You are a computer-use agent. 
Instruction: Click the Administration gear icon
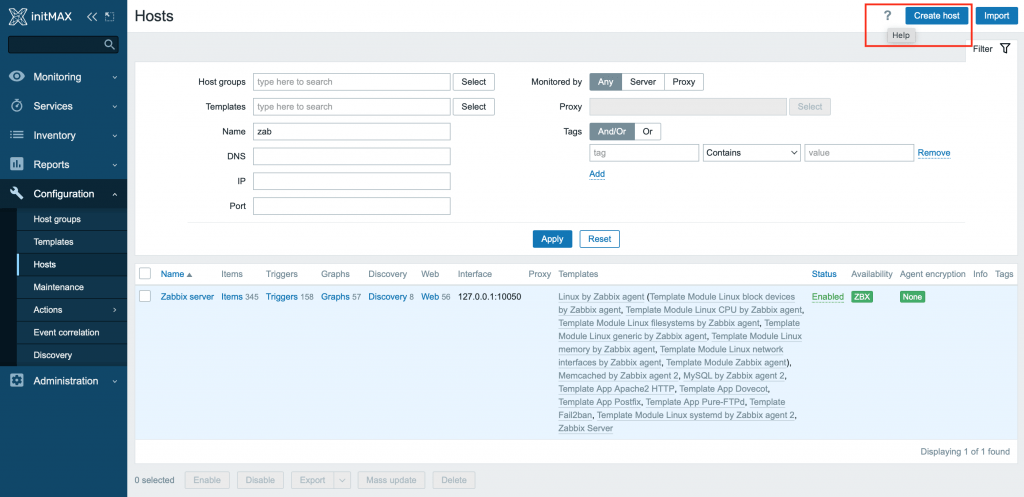[x=17, y=381]
